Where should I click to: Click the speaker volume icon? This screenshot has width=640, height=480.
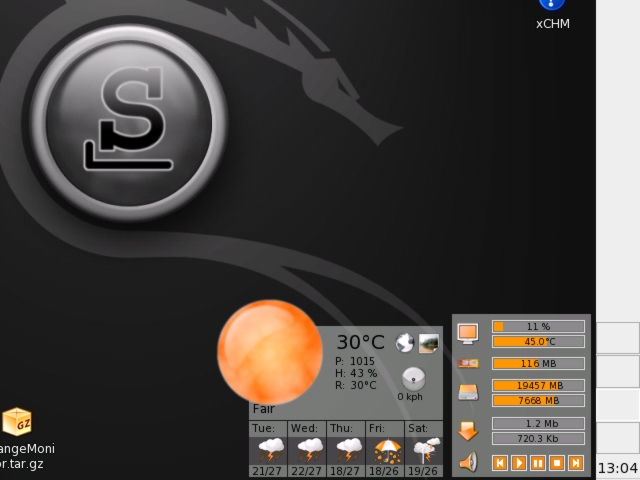(468, 462)
